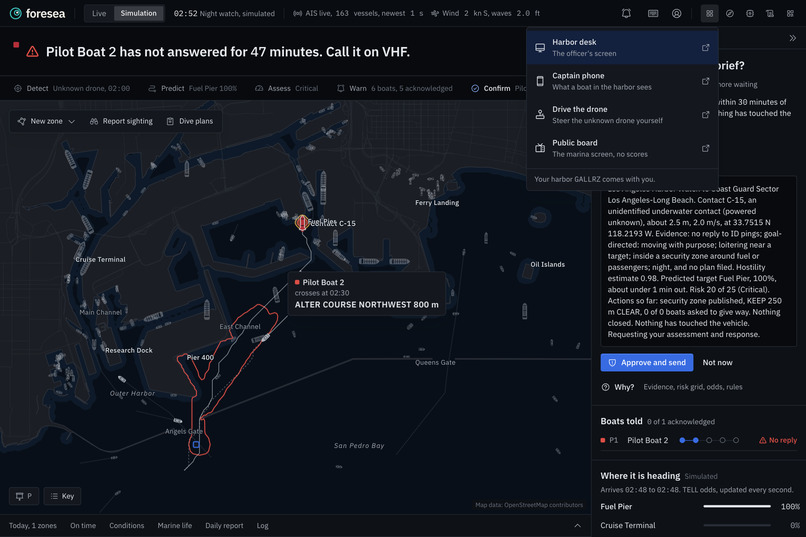This screenshot has width=806, height=537.
Task: Select Harbor desk menu entry
Action: tap(622, 47)
